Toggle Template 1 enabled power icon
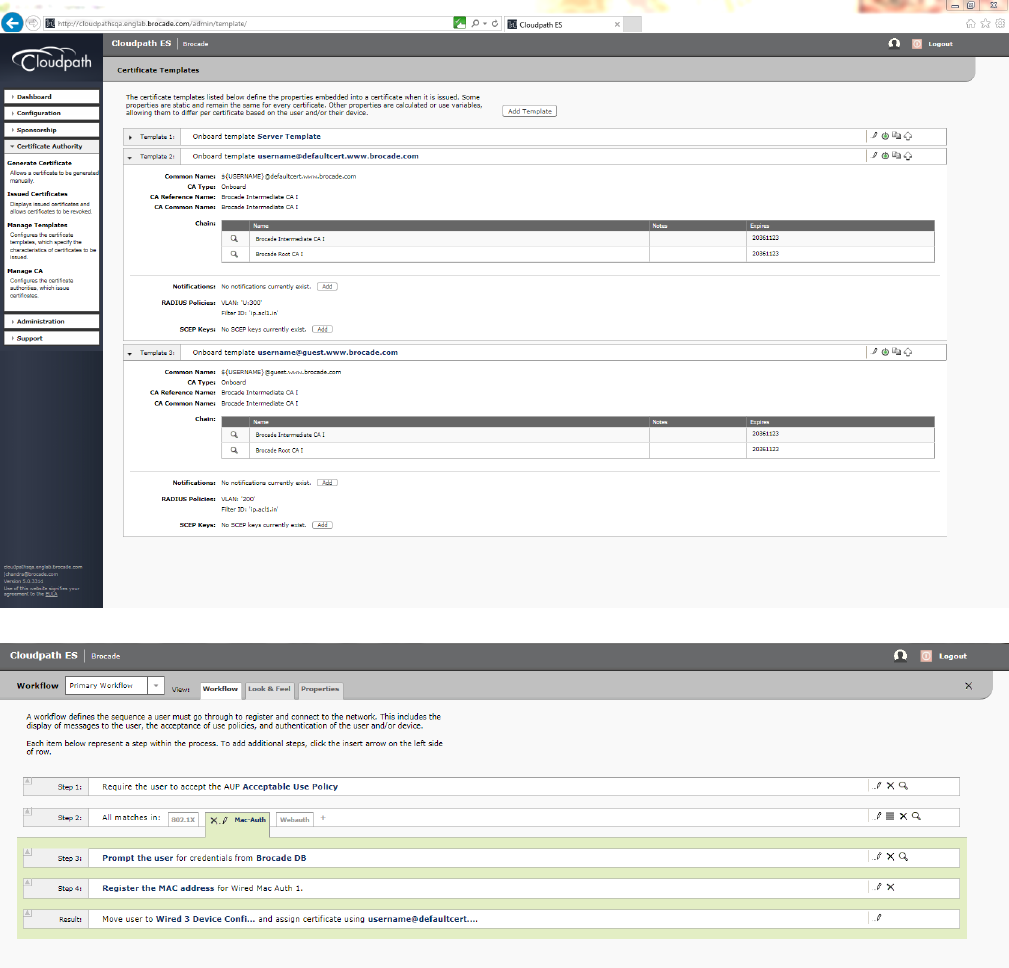Screen dimensions: 1009x968 [885, 136]
